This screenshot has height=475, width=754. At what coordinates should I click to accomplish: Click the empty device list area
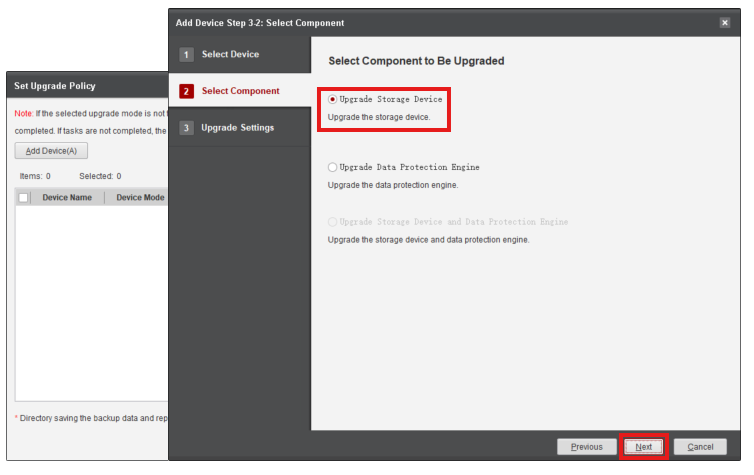click(90, 300)
